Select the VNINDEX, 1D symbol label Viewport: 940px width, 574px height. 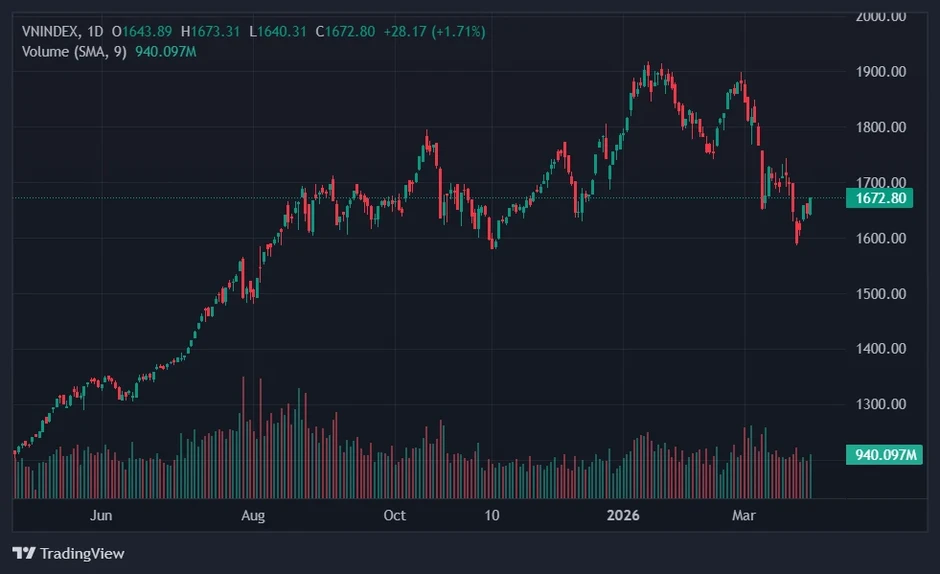tap(62, 31)
